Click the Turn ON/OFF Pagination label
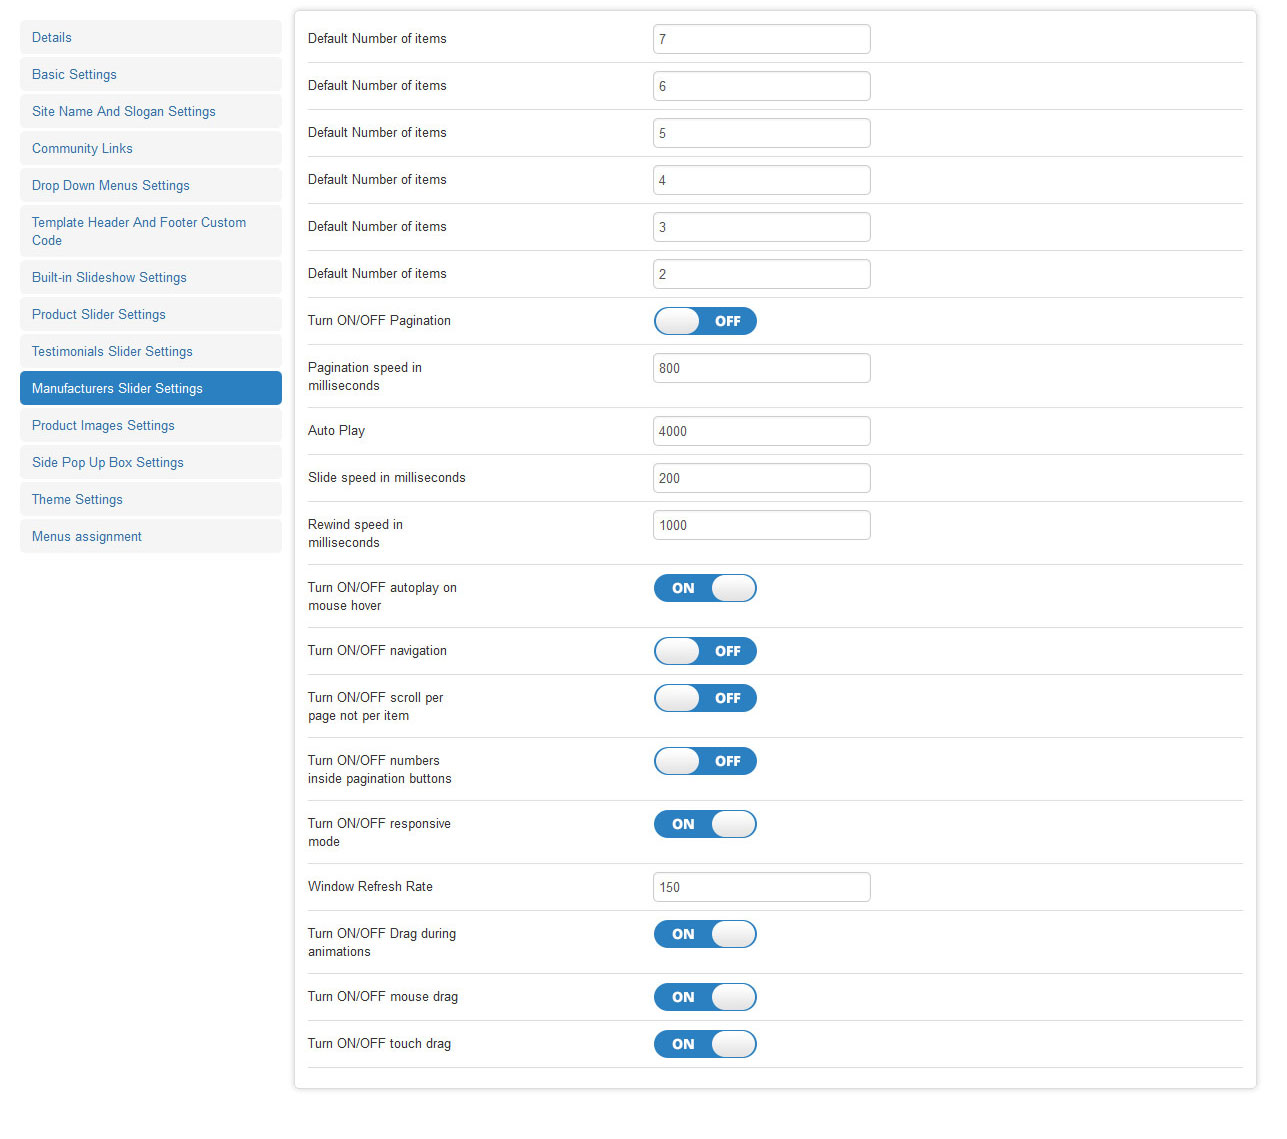 [x=379, y=320]
